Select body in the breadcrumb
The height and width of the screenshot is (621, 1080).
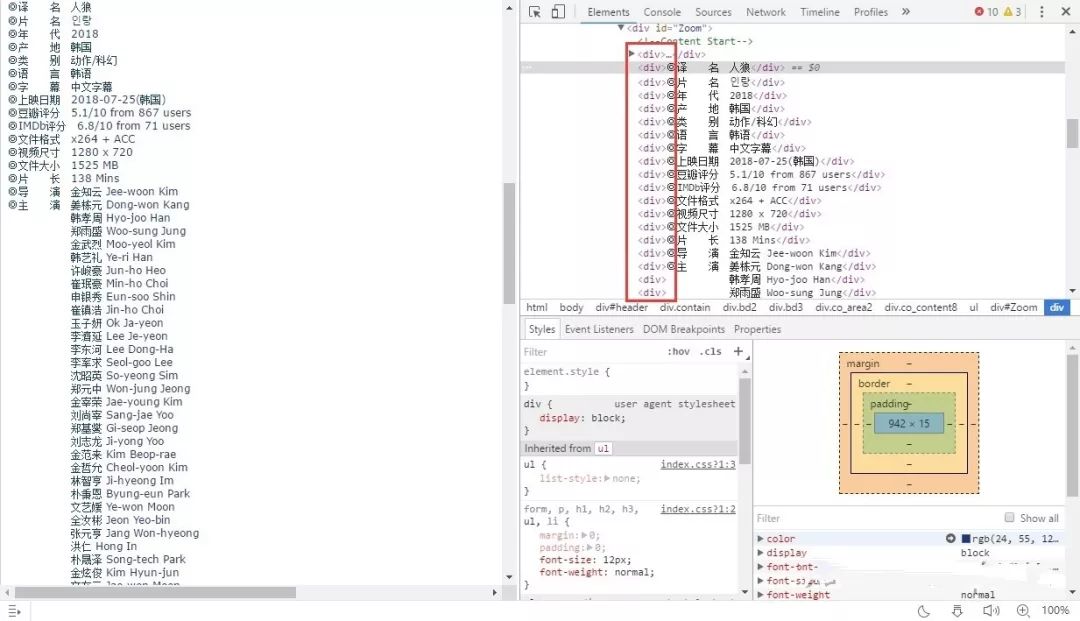(571, 307)
